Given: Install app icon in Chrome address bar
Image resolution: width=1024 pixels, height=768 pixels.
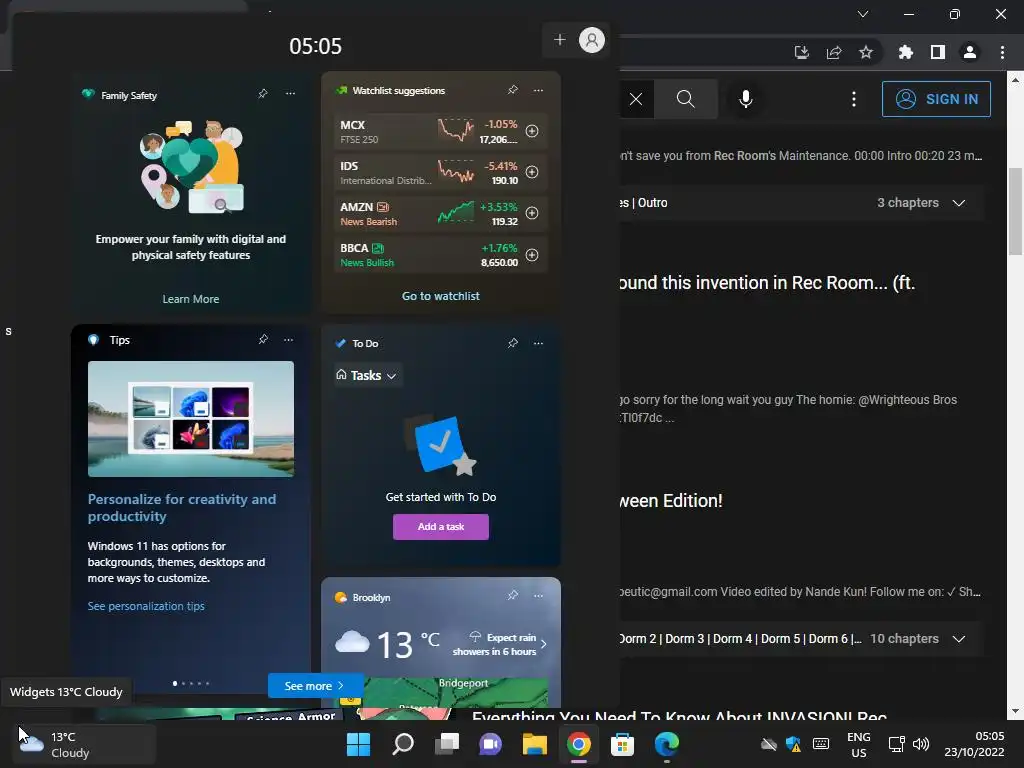Looking at the screenshot, I should [x=801, y=52].
